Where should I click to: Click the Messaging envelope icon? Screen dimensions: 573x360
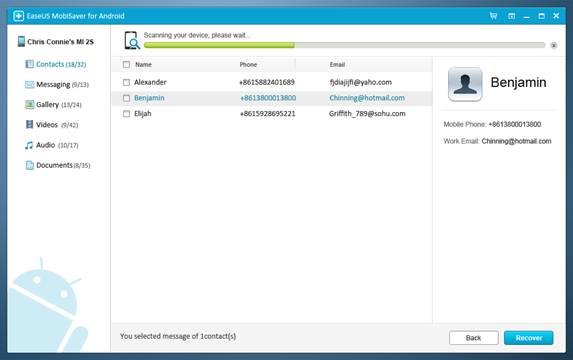[x=29, y=85]
